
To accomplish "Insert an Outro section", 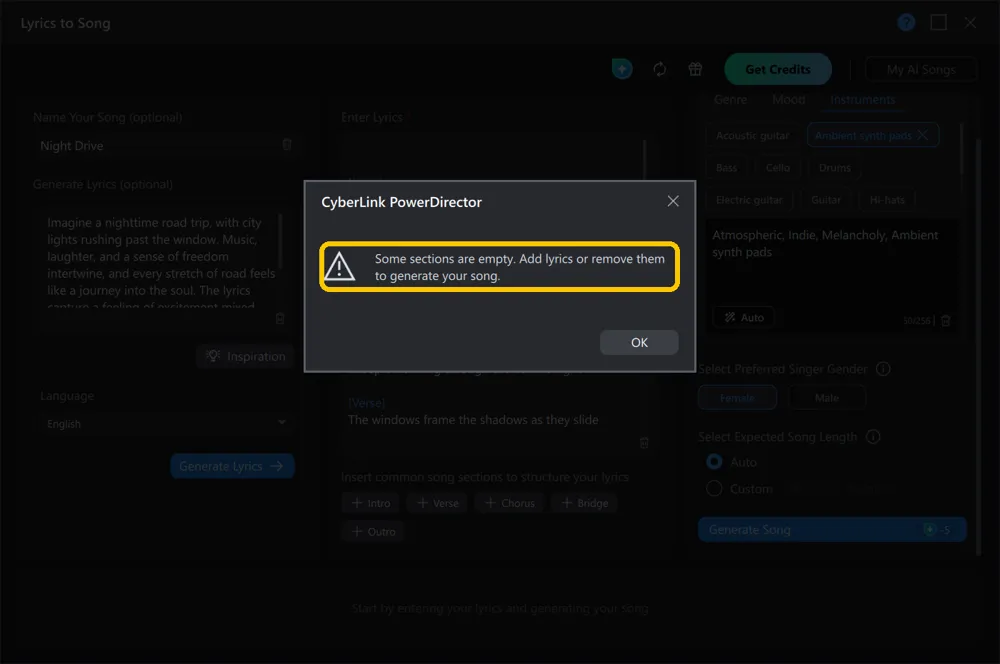I will coord(373,531).
